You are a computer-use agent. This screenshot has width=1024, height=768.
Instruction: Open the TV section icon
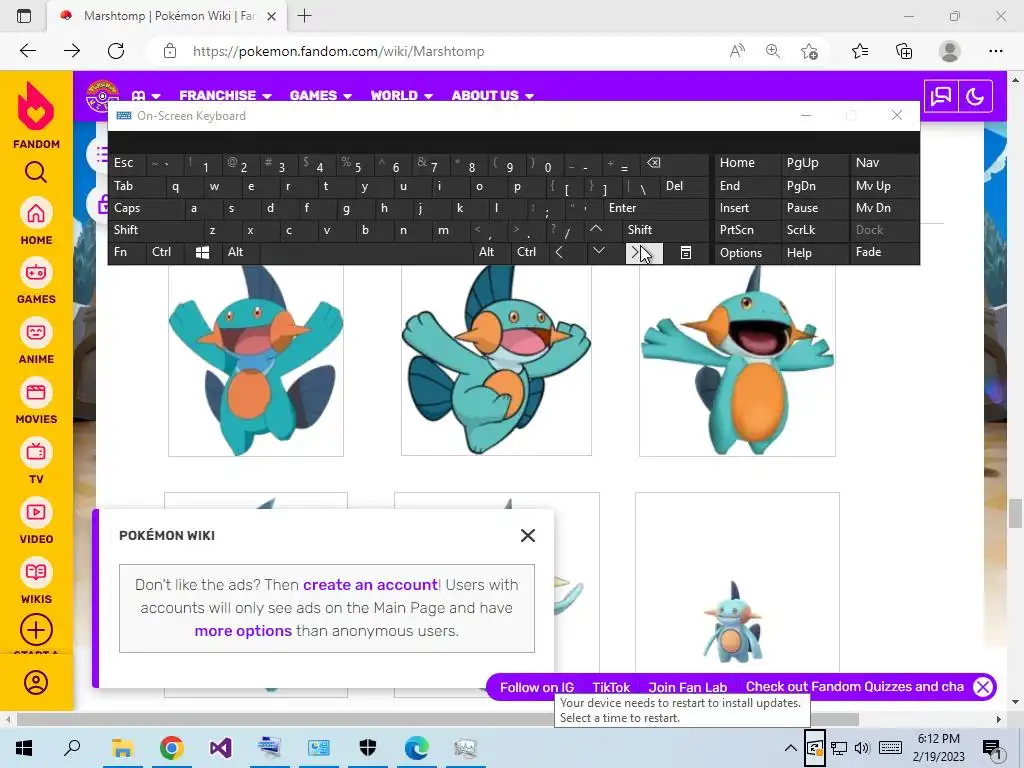click(x=36, y=452)
